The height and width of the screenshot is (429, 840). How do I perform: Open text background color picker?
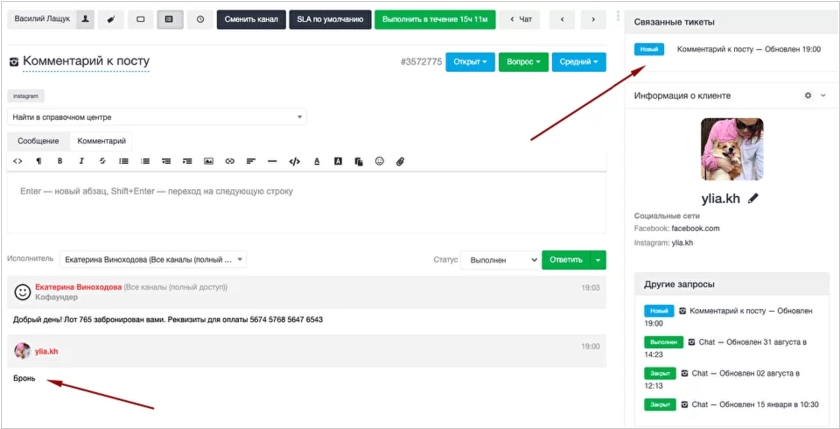pos(338,161)
